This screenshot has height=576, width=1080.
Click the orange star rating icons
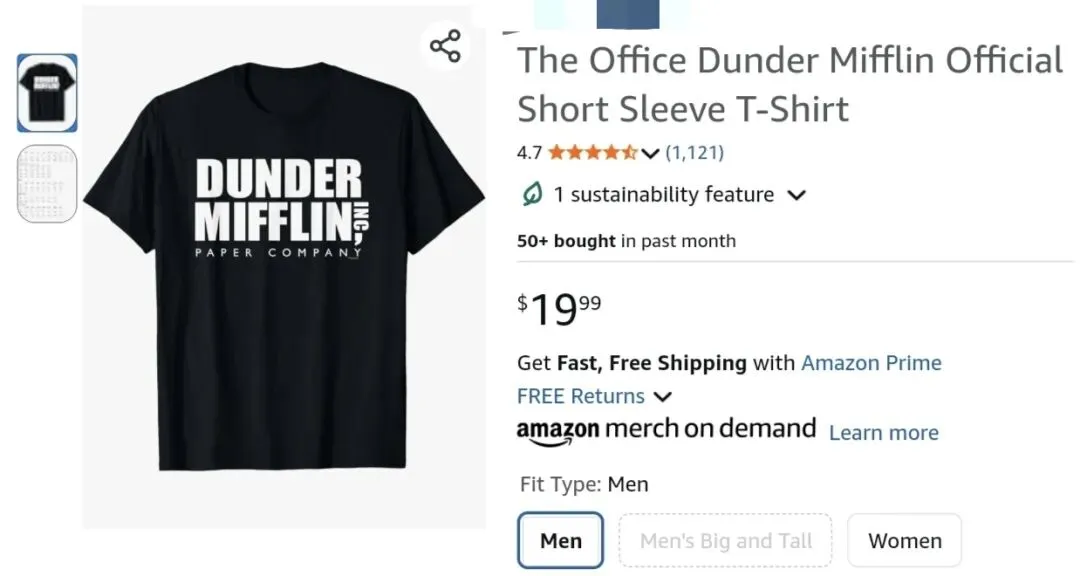pos(592,153)
